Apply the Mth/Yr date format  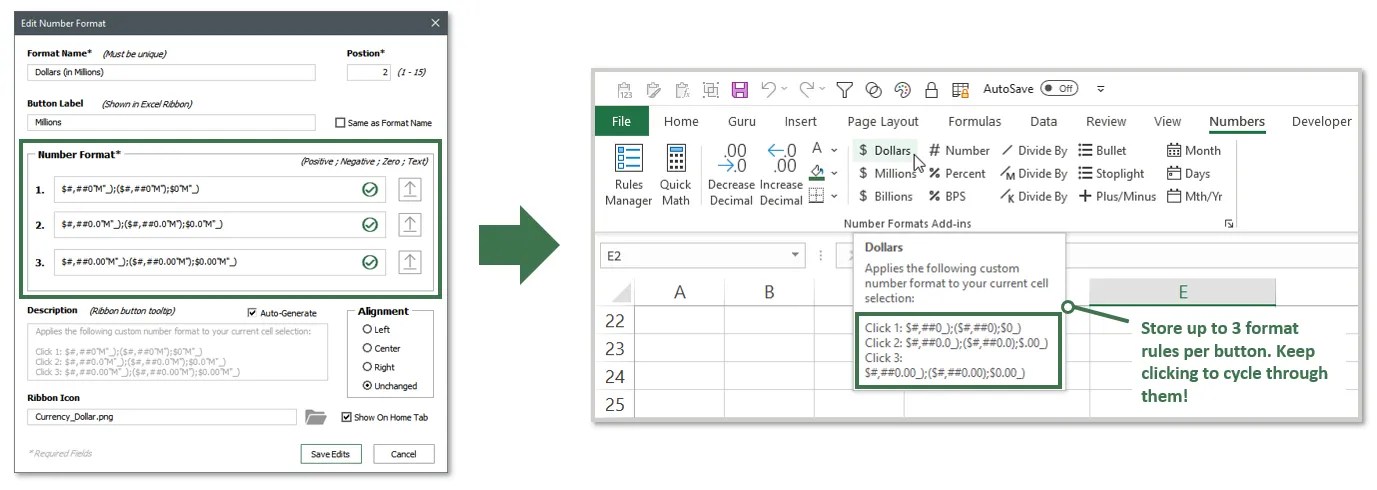coord(1194,196)
